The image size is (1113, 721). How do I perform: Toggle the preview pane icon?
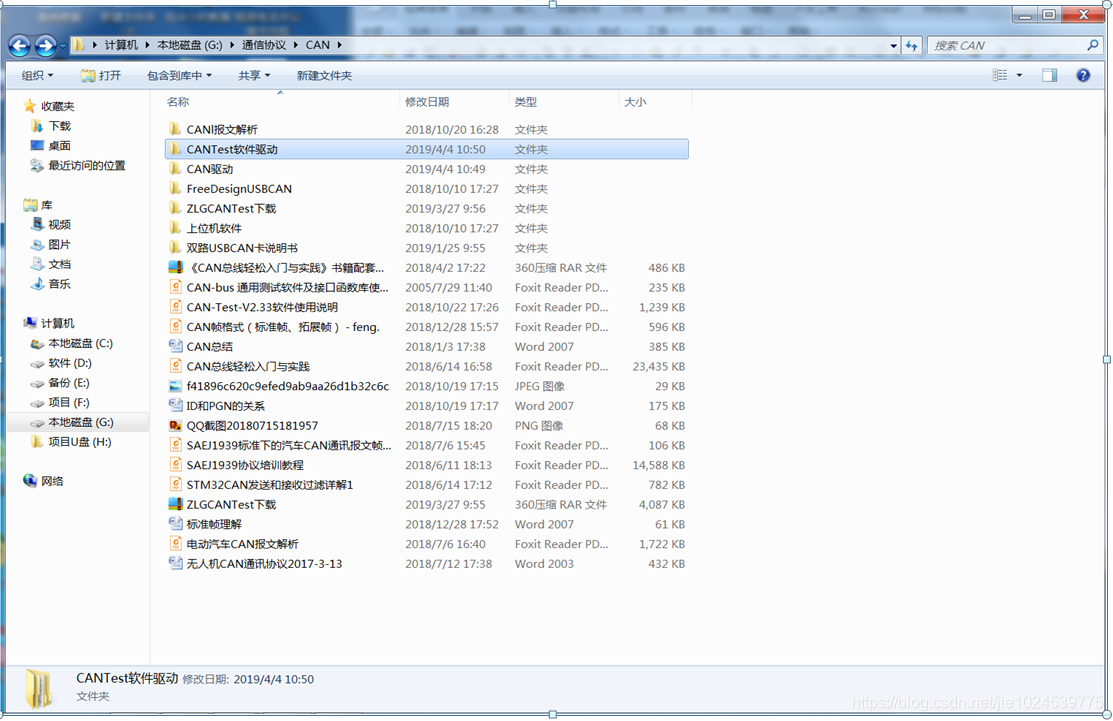tap(1049, 75)
